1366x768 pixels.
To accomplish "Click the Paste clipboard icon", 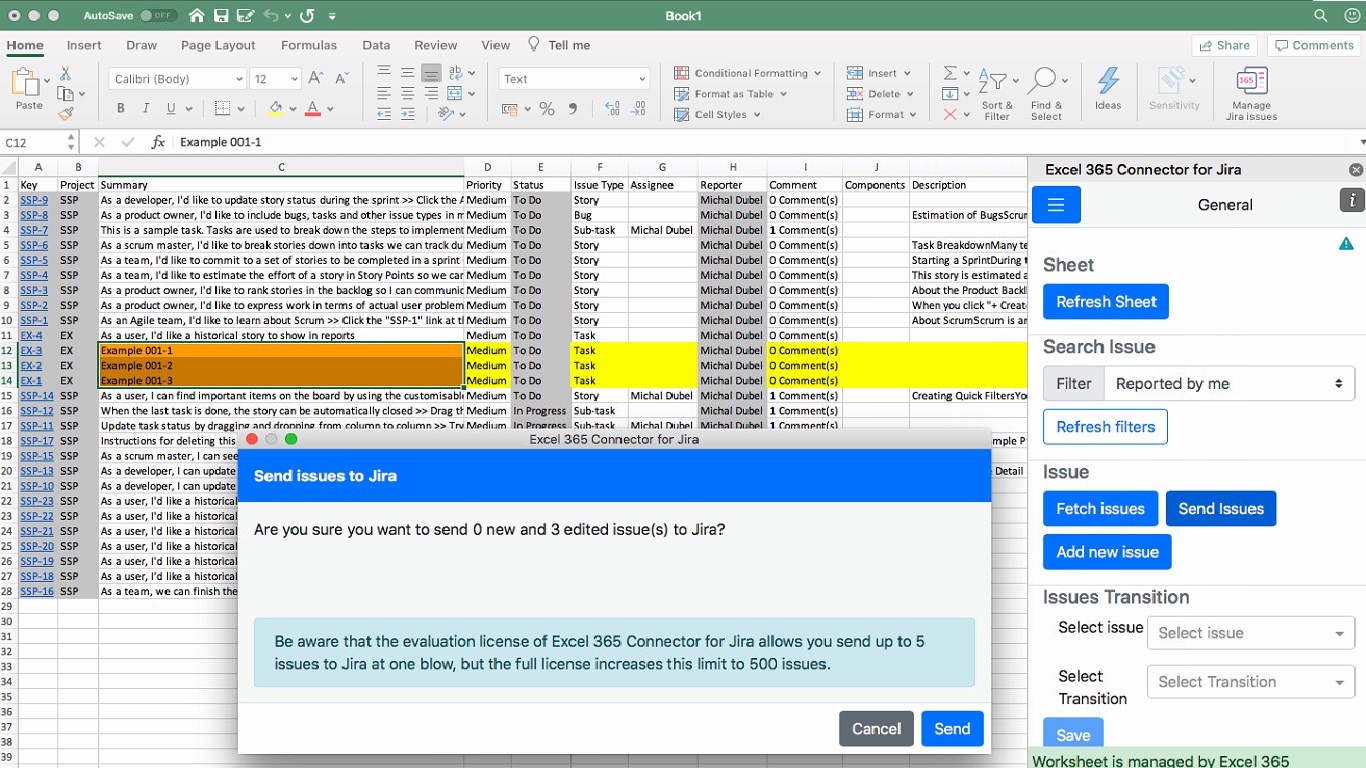I will pyautogui.click(x=28, y=83).
